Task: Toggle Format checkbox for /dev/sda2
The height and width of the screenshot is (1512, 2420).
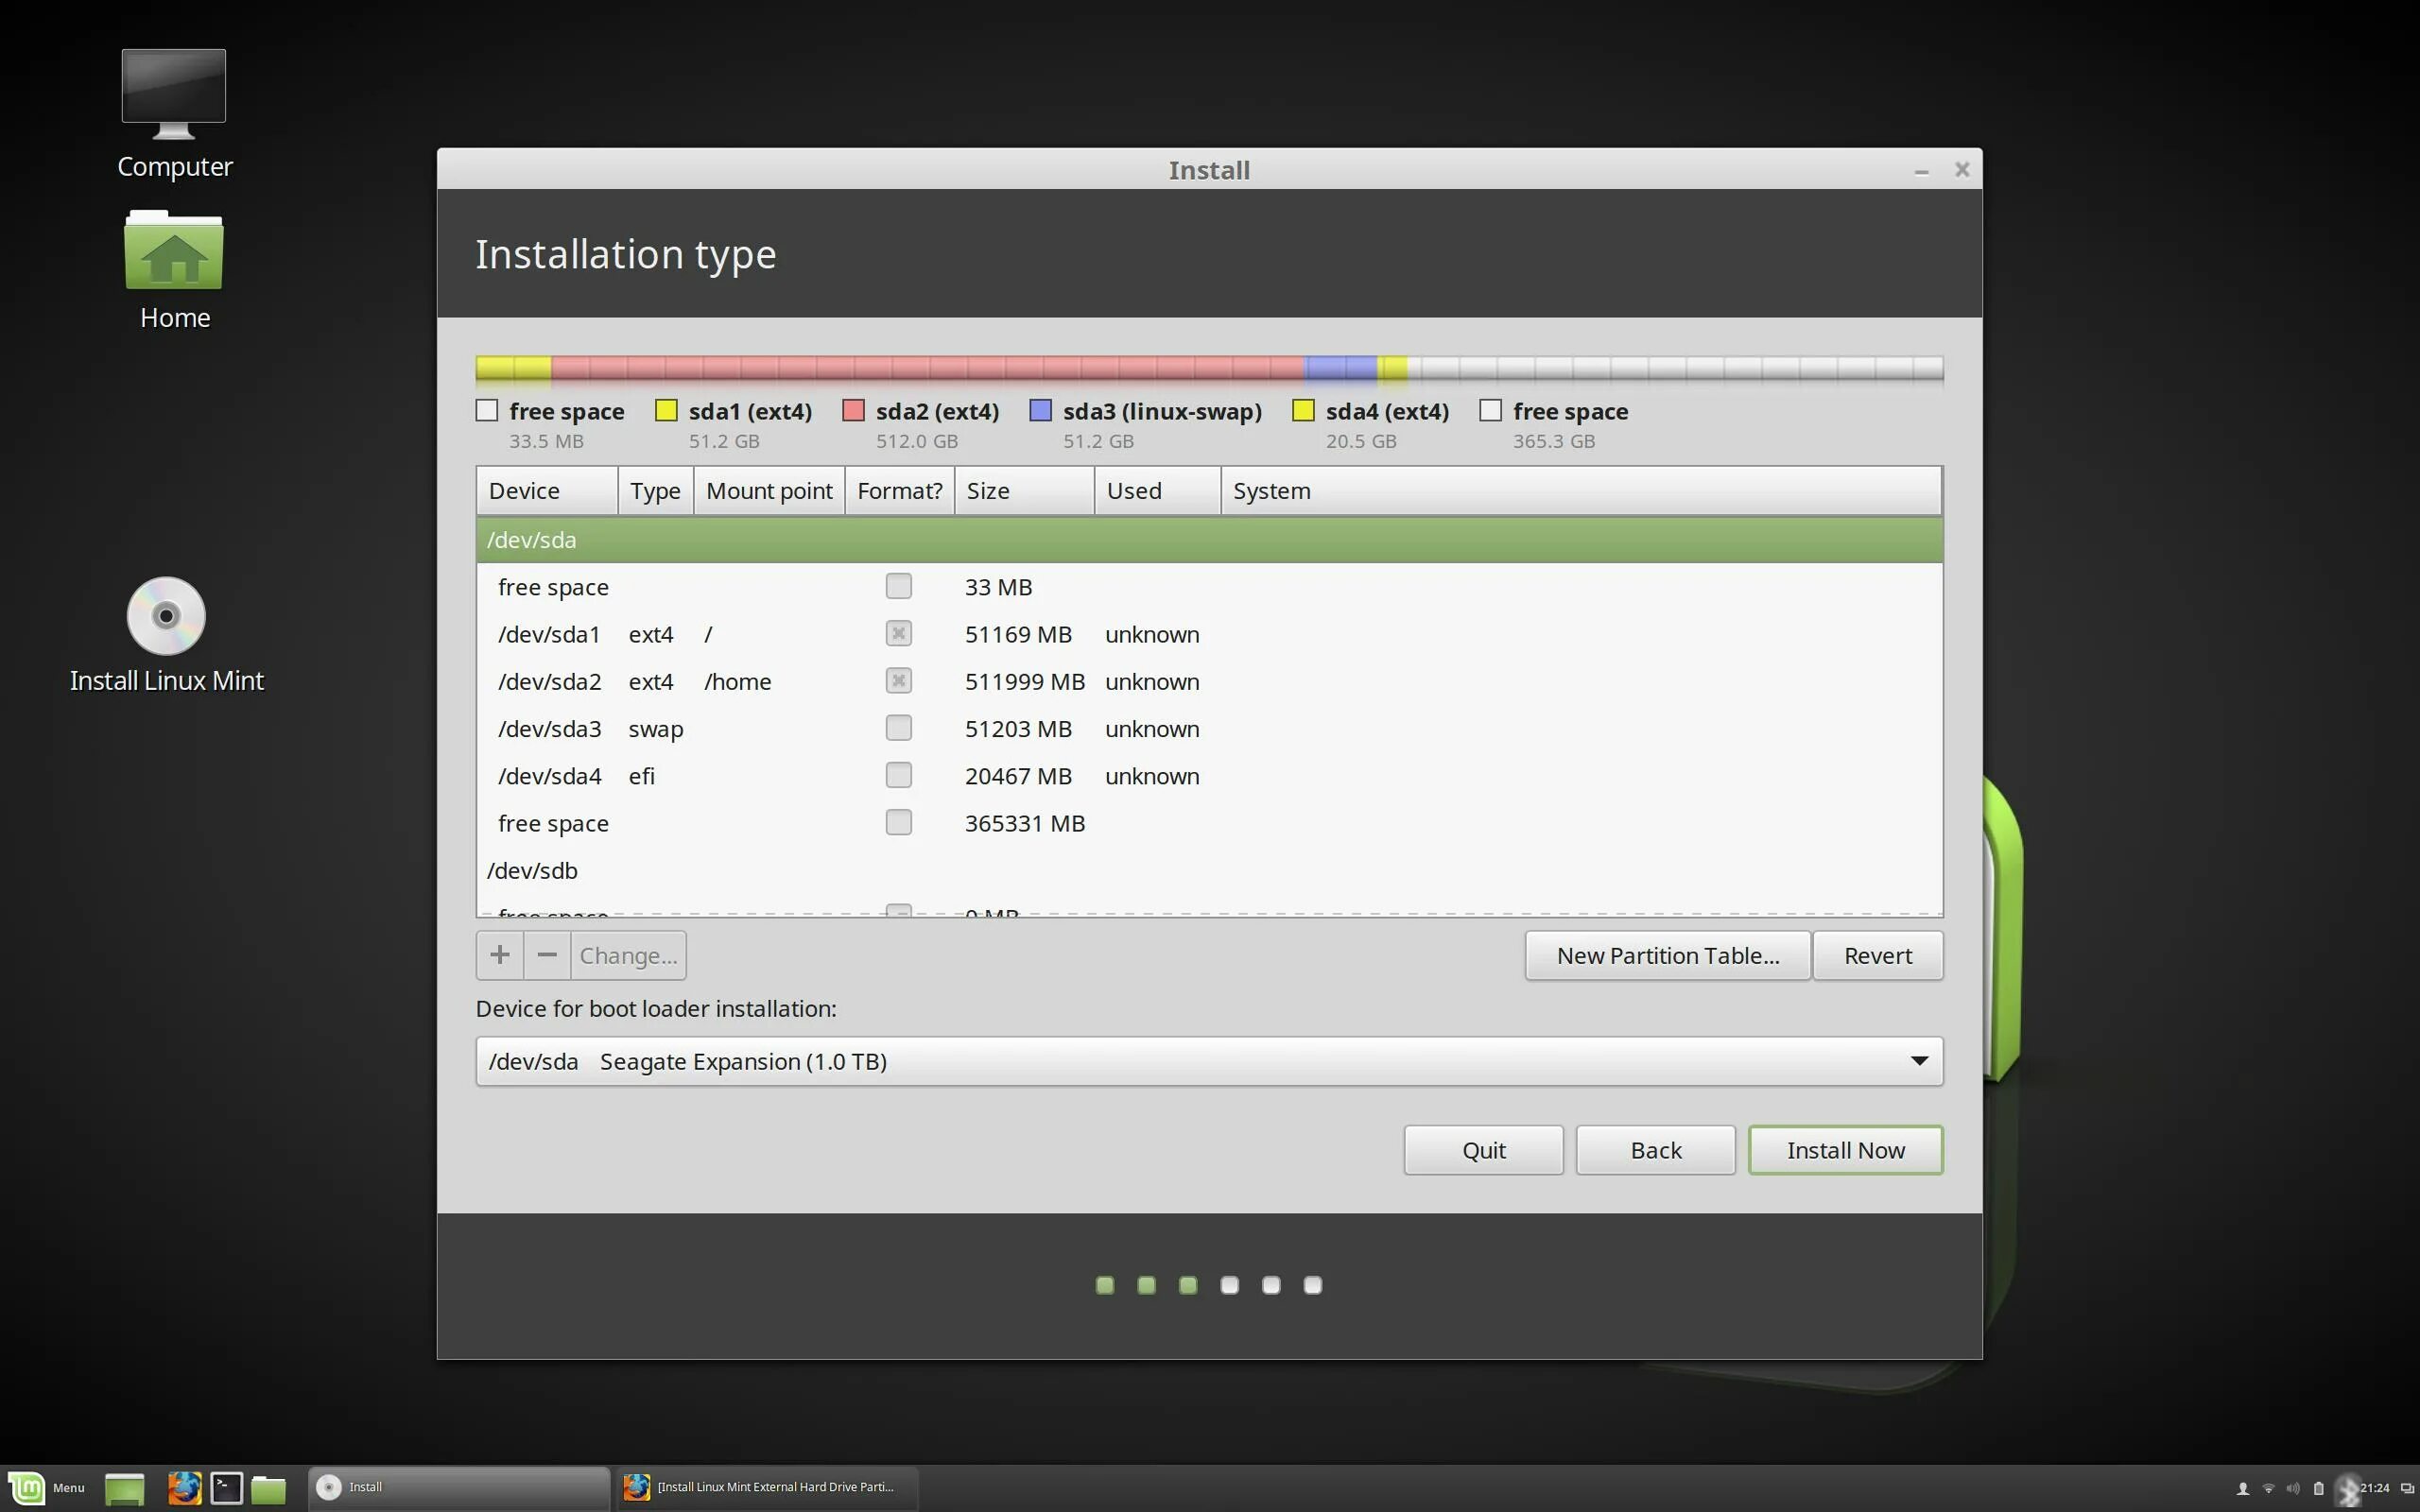Action: point(897,679)
